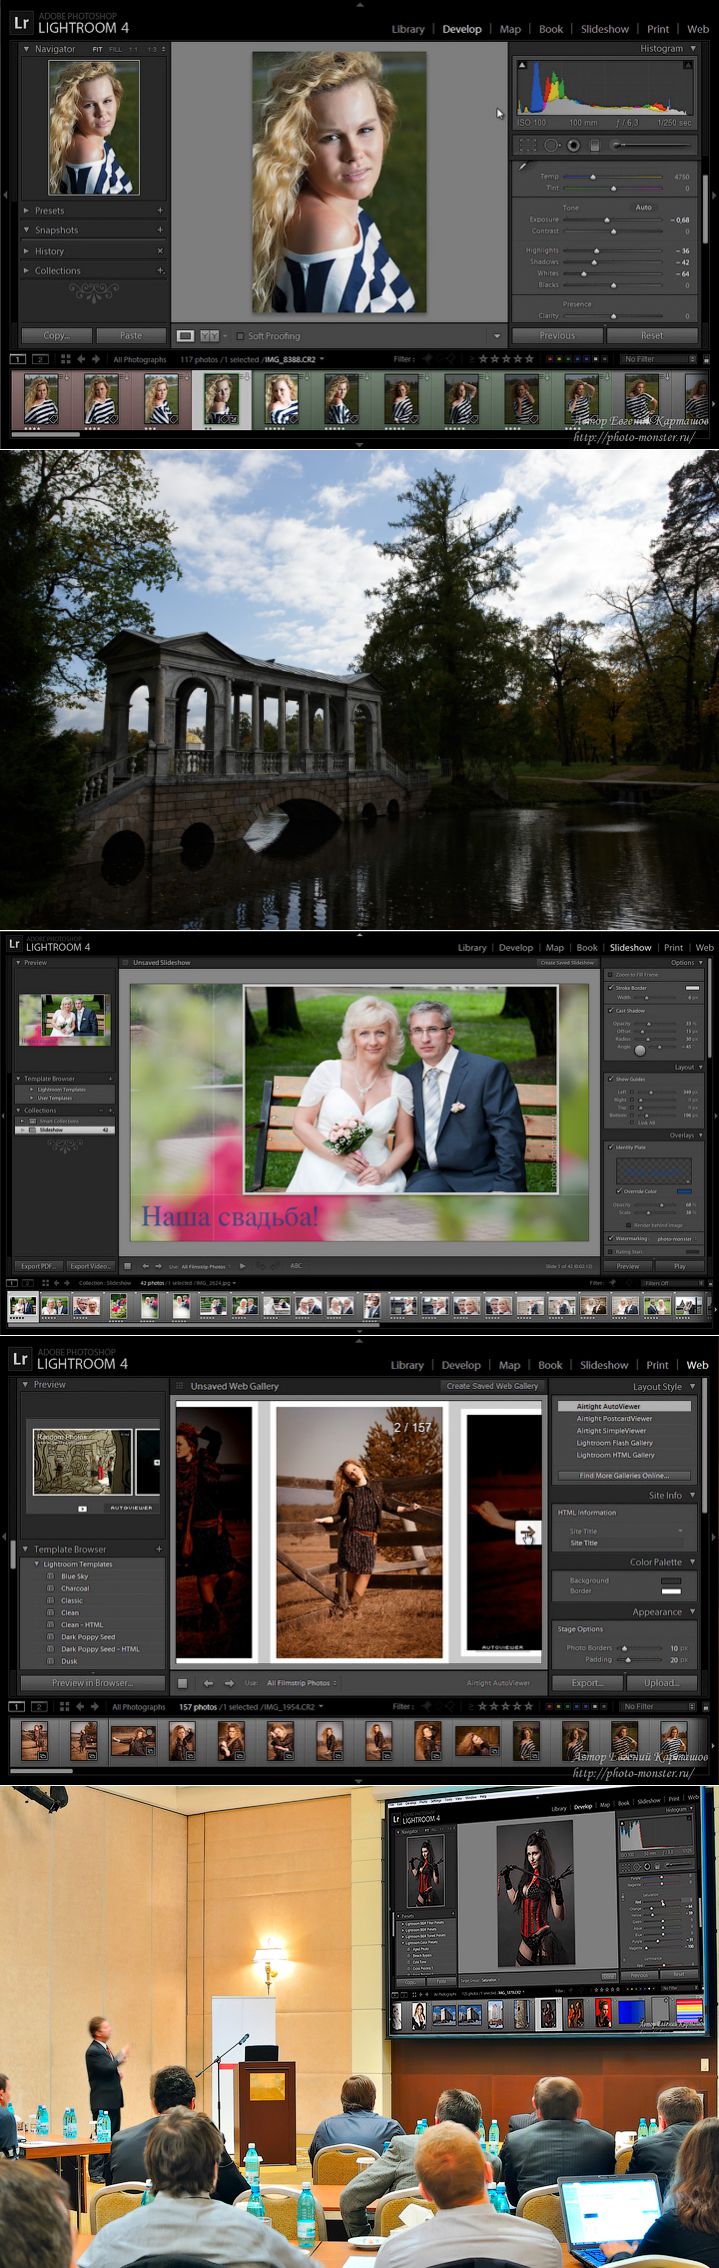Enable the Soft Proofing checkbox
Screen dimensions: 719x2268
[240, 336]
